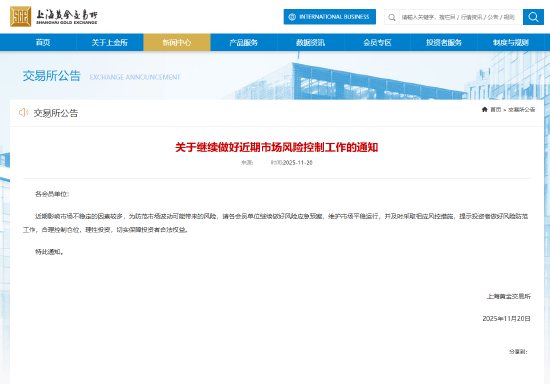The image size is (550, 384).
Task: Click the banner title 交易所公告
Action: click(x=52, y=76)
